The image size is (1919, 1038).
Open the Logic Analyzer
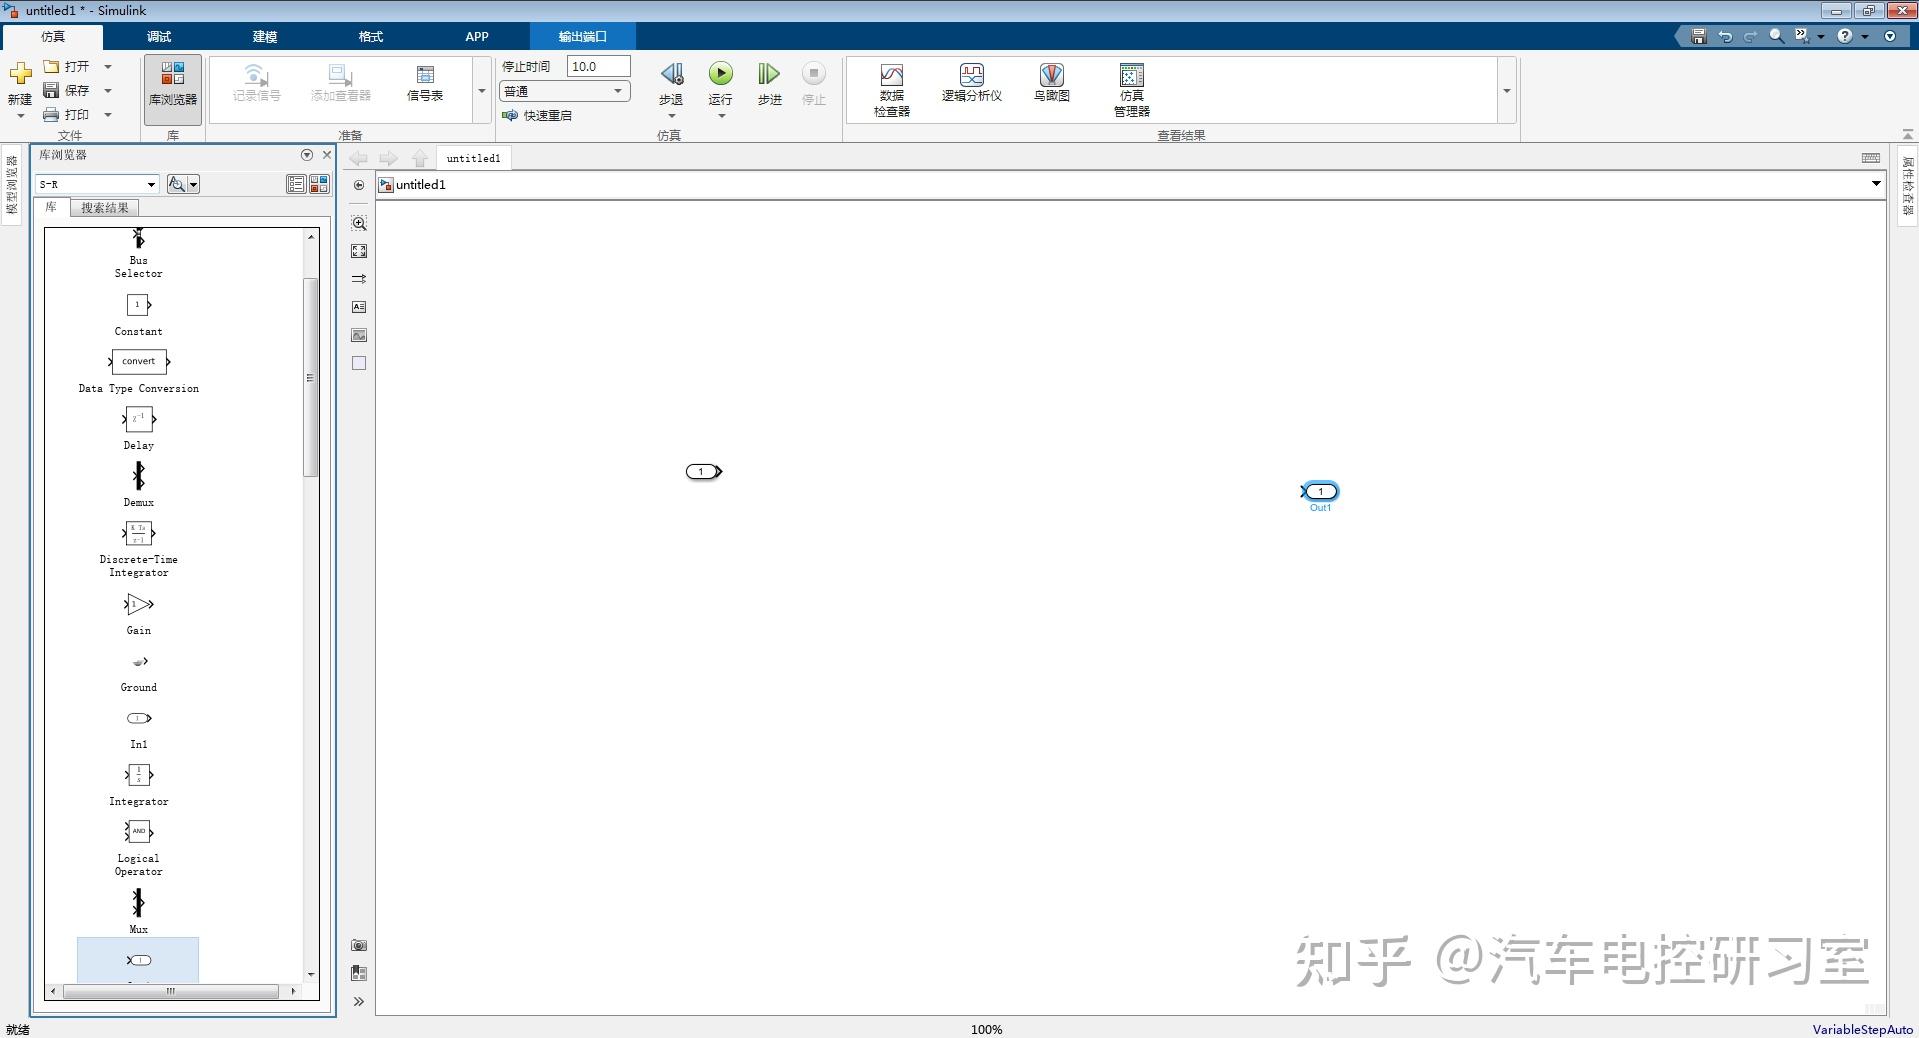pyautogui.click(x=971, y=85)
